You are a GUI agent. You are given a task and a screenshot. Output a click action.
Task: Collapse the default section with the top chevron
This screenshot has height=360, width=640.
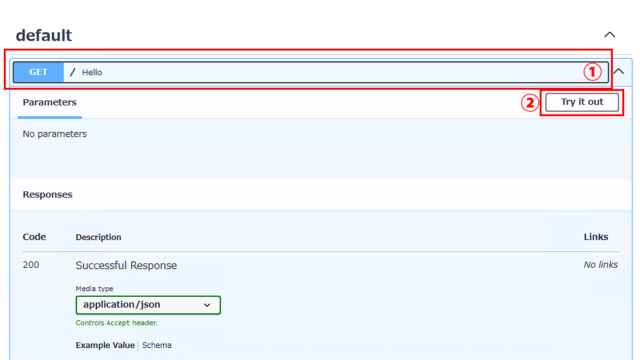tap(609, 35)
